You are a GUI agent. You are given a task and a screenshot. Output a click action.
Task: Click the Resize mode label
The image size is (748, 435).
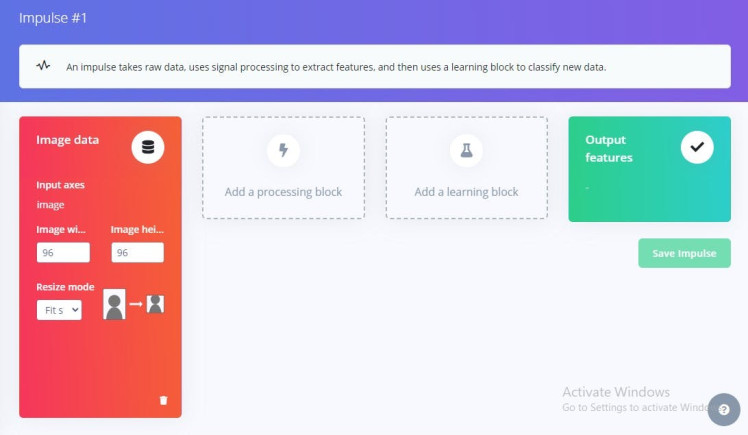(x=66, y=287)
